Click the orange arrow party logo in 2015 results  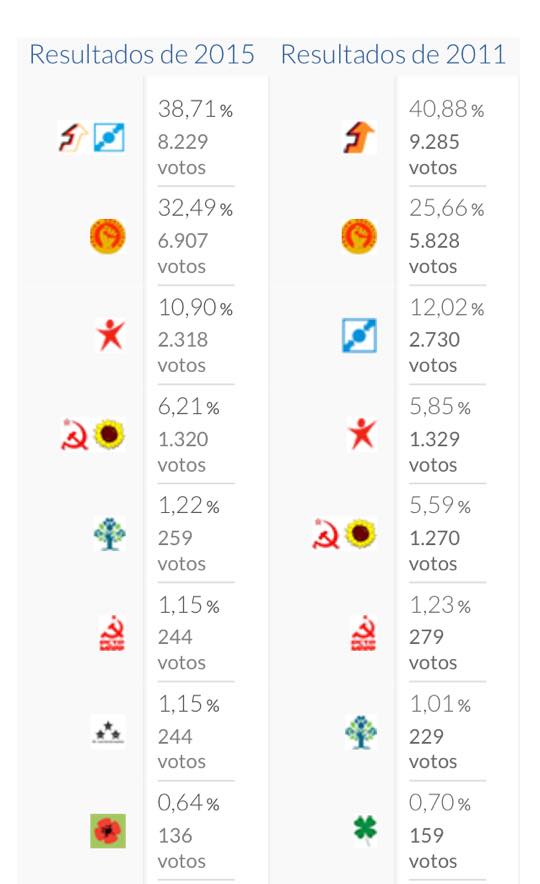pos(73,138)
